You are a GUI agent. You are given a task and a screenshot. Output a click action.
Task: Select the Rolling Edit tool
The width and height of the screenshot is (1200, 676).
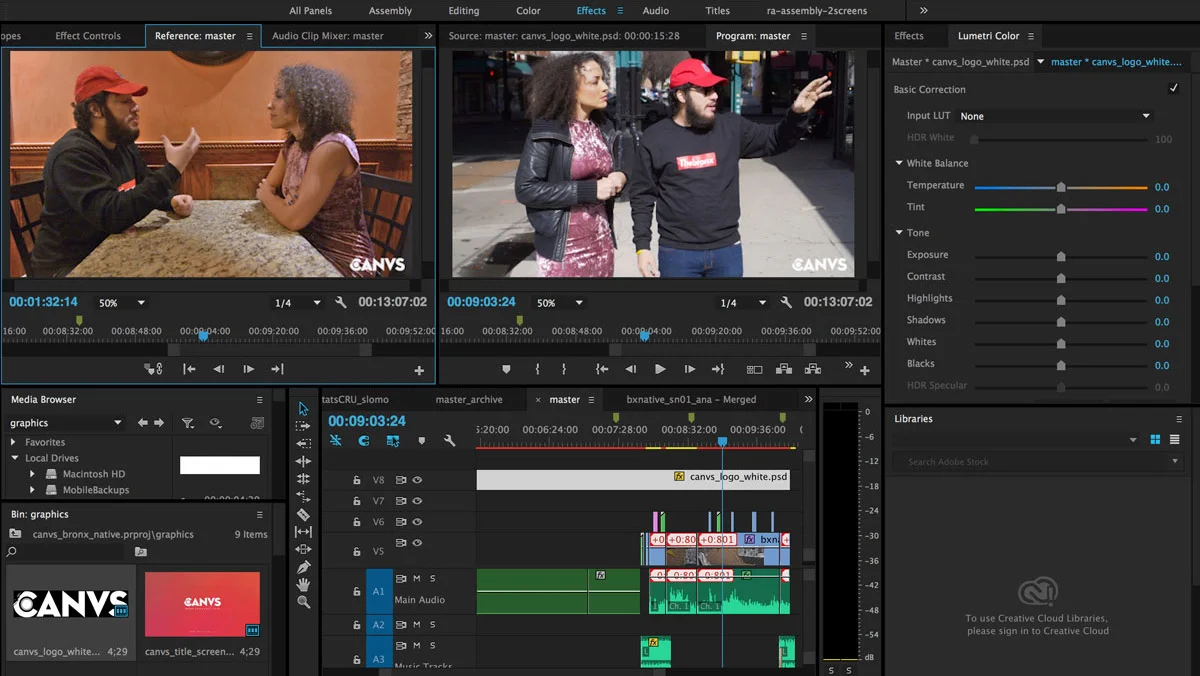(304, 479)
